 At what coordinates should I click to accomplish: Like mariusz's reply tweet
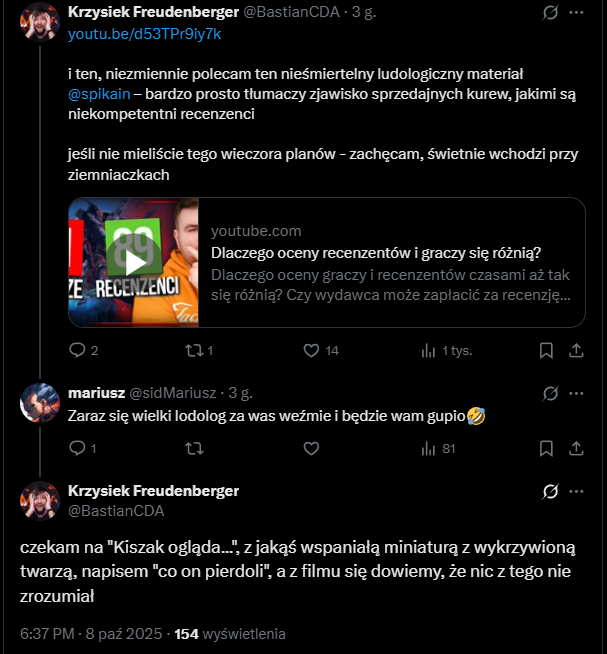tap(311, 449)
